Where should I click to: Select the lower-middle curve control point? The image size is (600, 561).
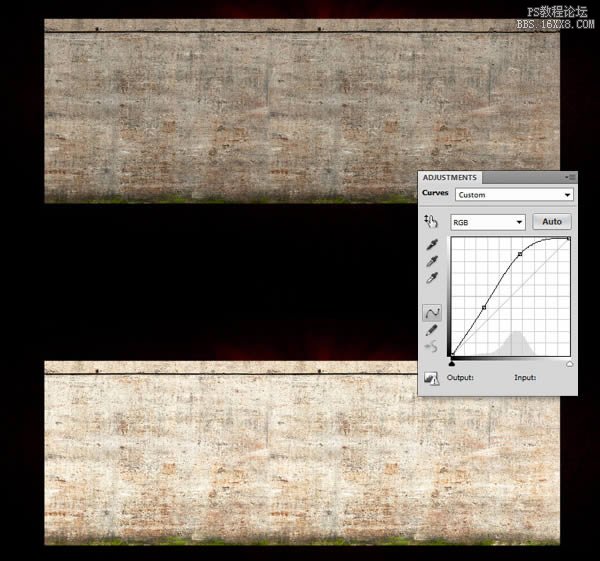tap(484, 308)
